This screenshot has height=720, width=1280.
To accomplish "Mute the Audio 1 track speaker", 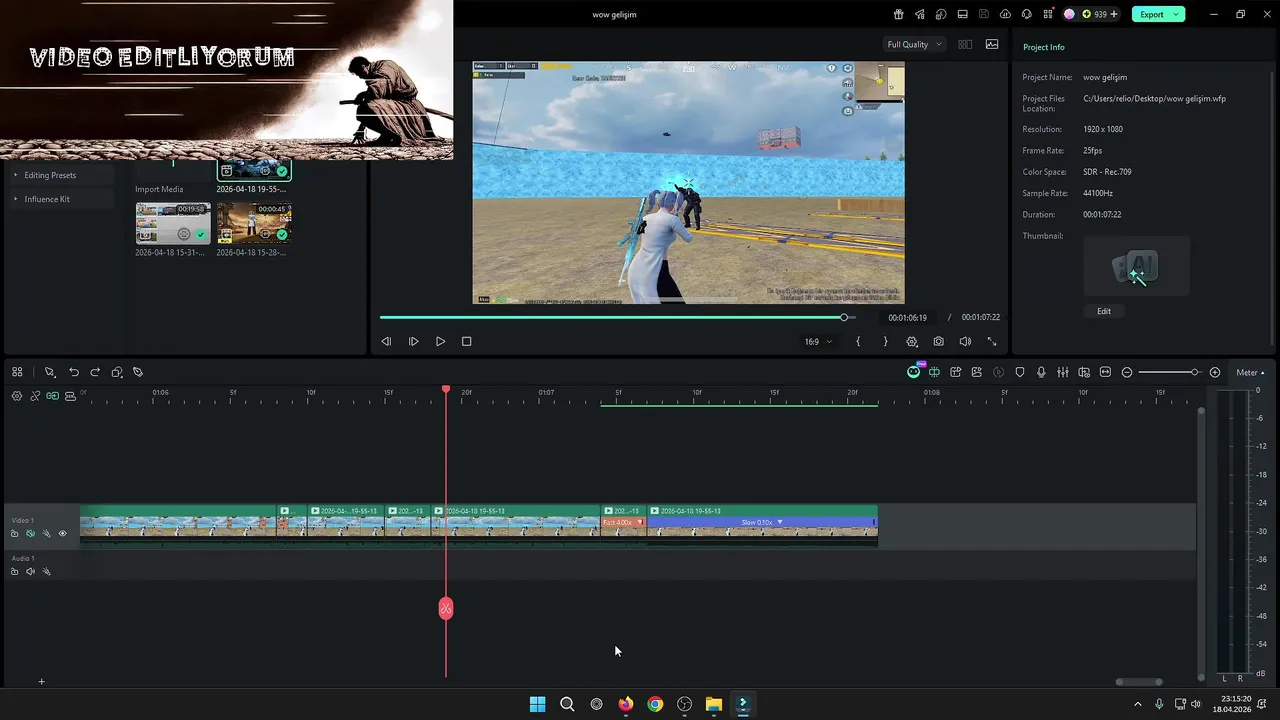I will pos(30,572).
